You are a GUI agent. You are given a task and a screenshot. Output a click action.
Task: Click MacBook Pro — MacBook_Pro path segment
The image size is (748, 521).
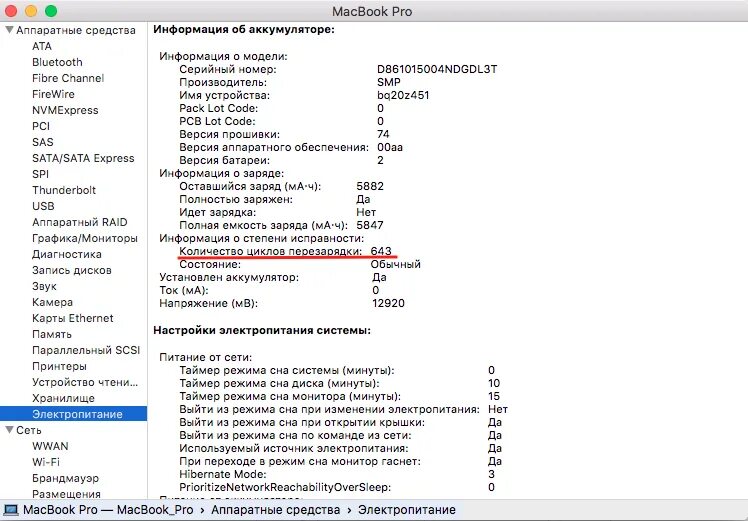[108, 510]
